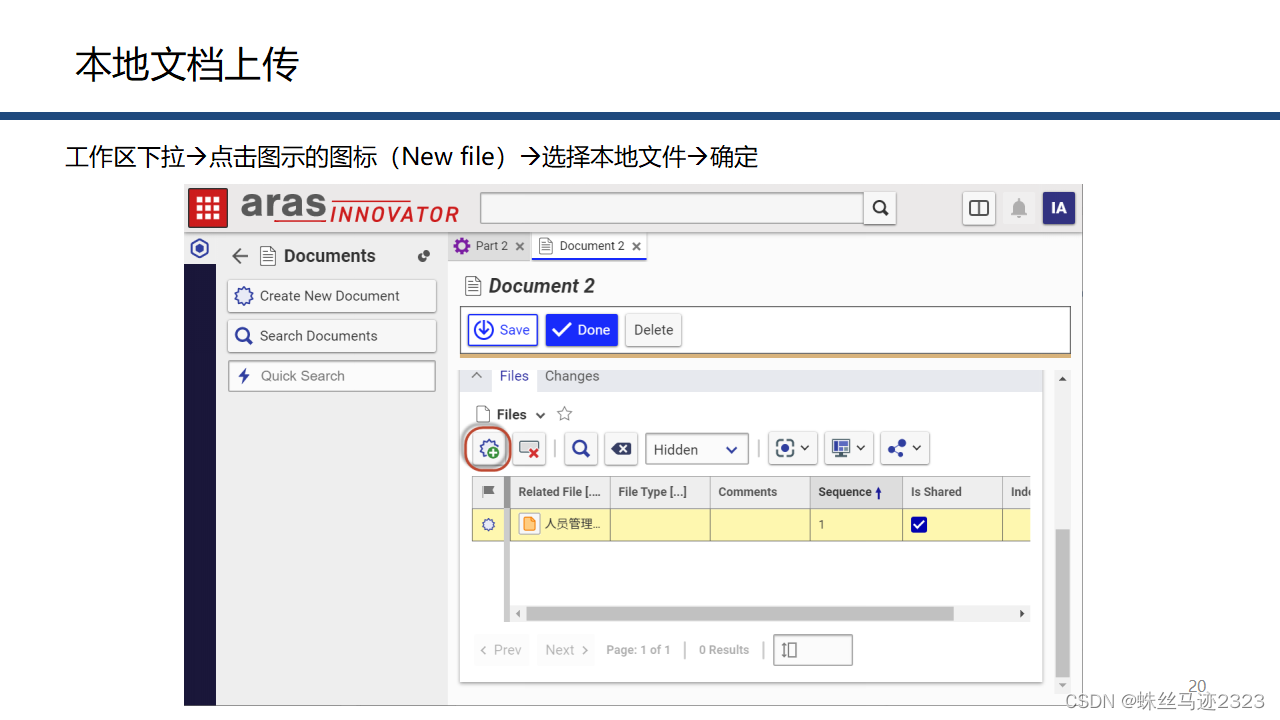
Task: Click inside the top search input field
Action: [x=671, y=208]
